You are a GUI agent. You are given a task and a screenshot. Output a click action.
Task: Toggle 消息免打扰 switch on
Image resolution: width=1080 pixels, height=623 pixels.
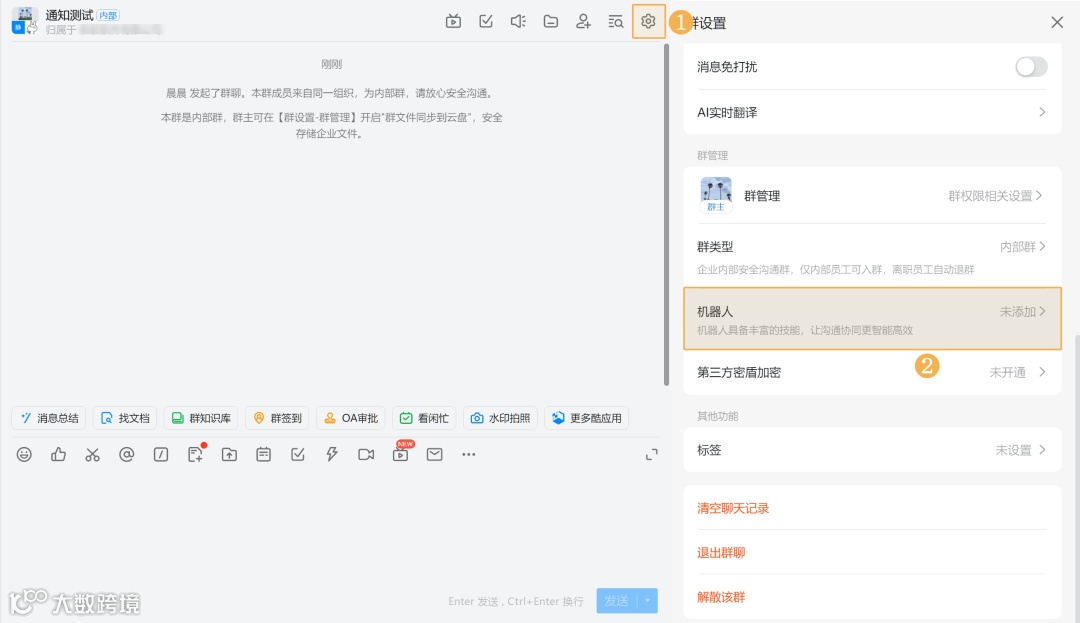(x=1030, y=66)
